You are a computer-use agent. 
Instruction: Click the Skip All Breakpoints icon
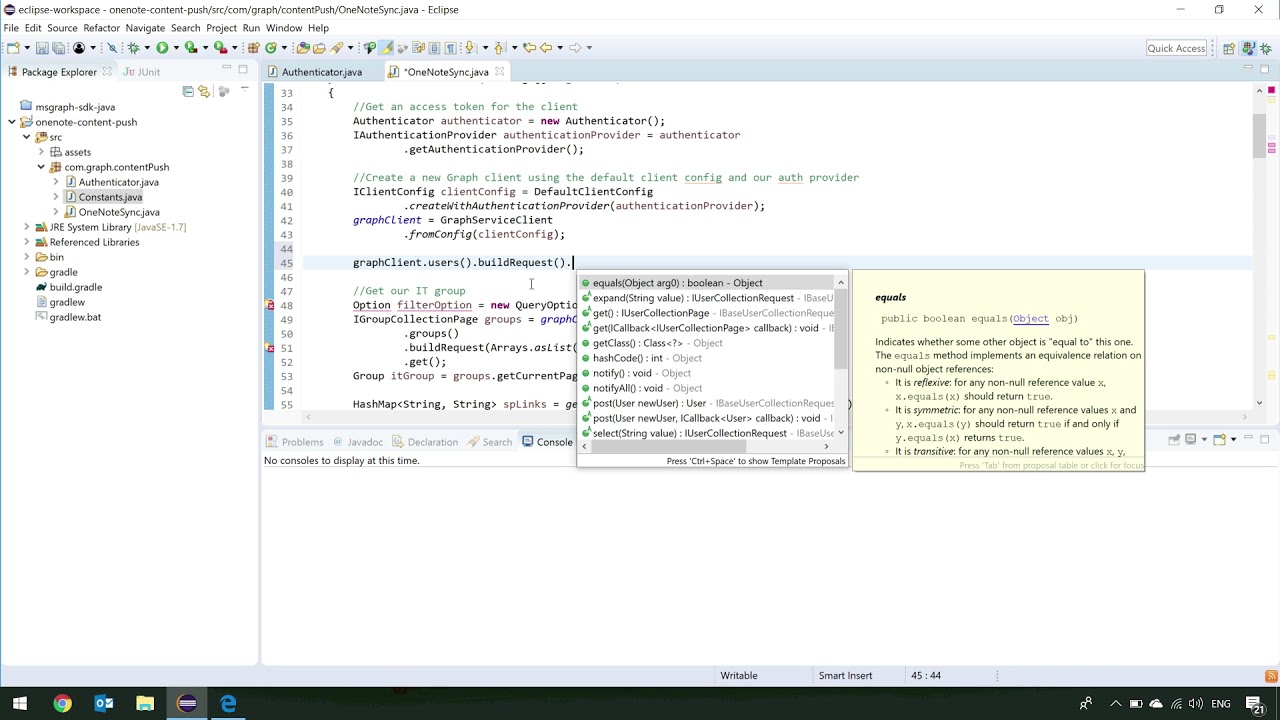tap(112, 48)
